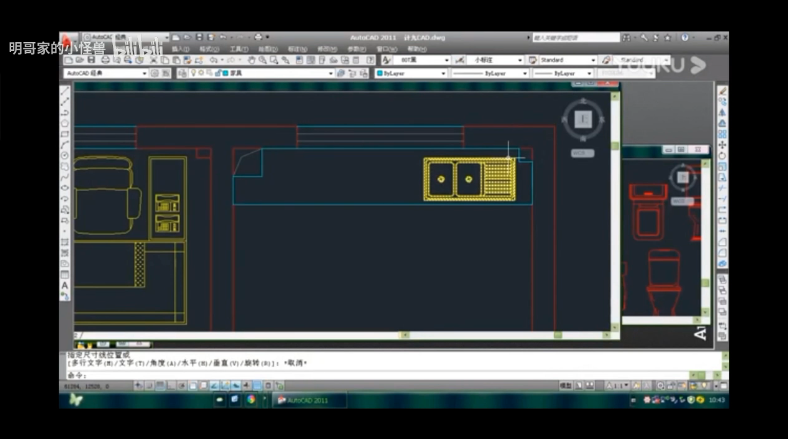This screenshot has height=439, width=788.
Task: Open the Windows Start menu
Action: click(x=76, y=400)
